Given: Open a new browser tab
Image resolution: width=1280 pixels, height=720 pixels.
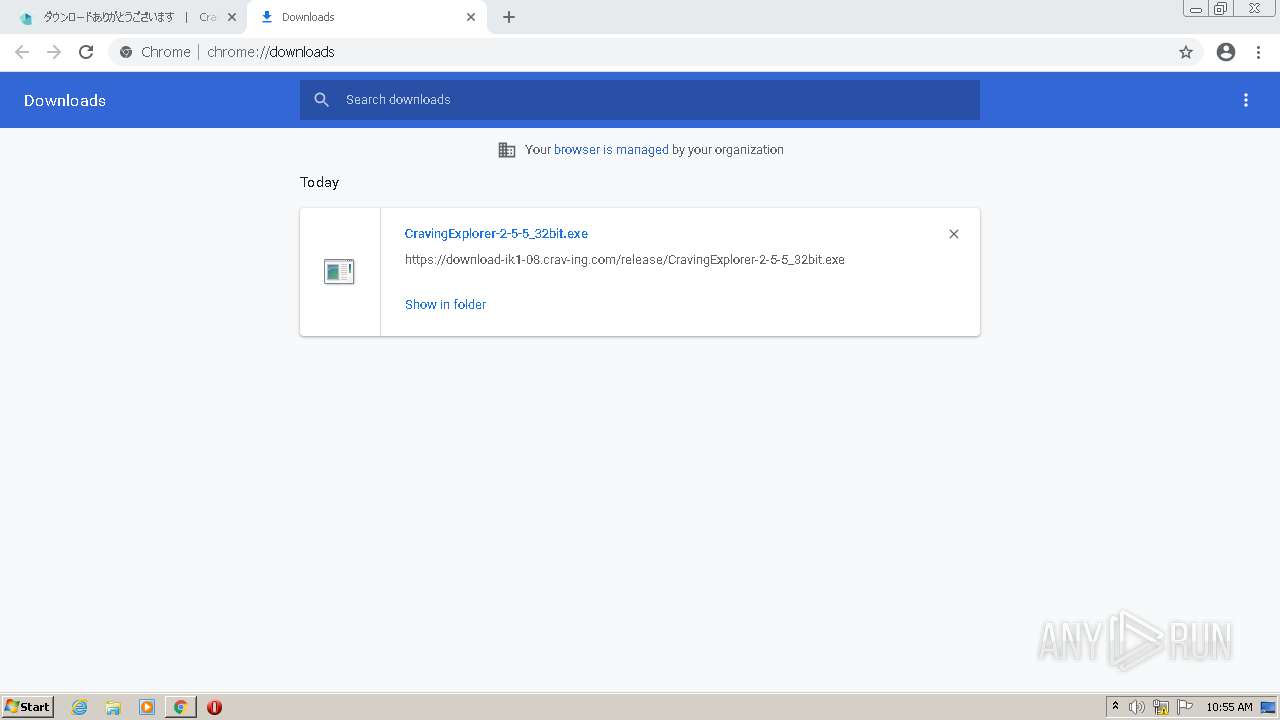Looking at the screenshot, I should (x=509, y=17).
